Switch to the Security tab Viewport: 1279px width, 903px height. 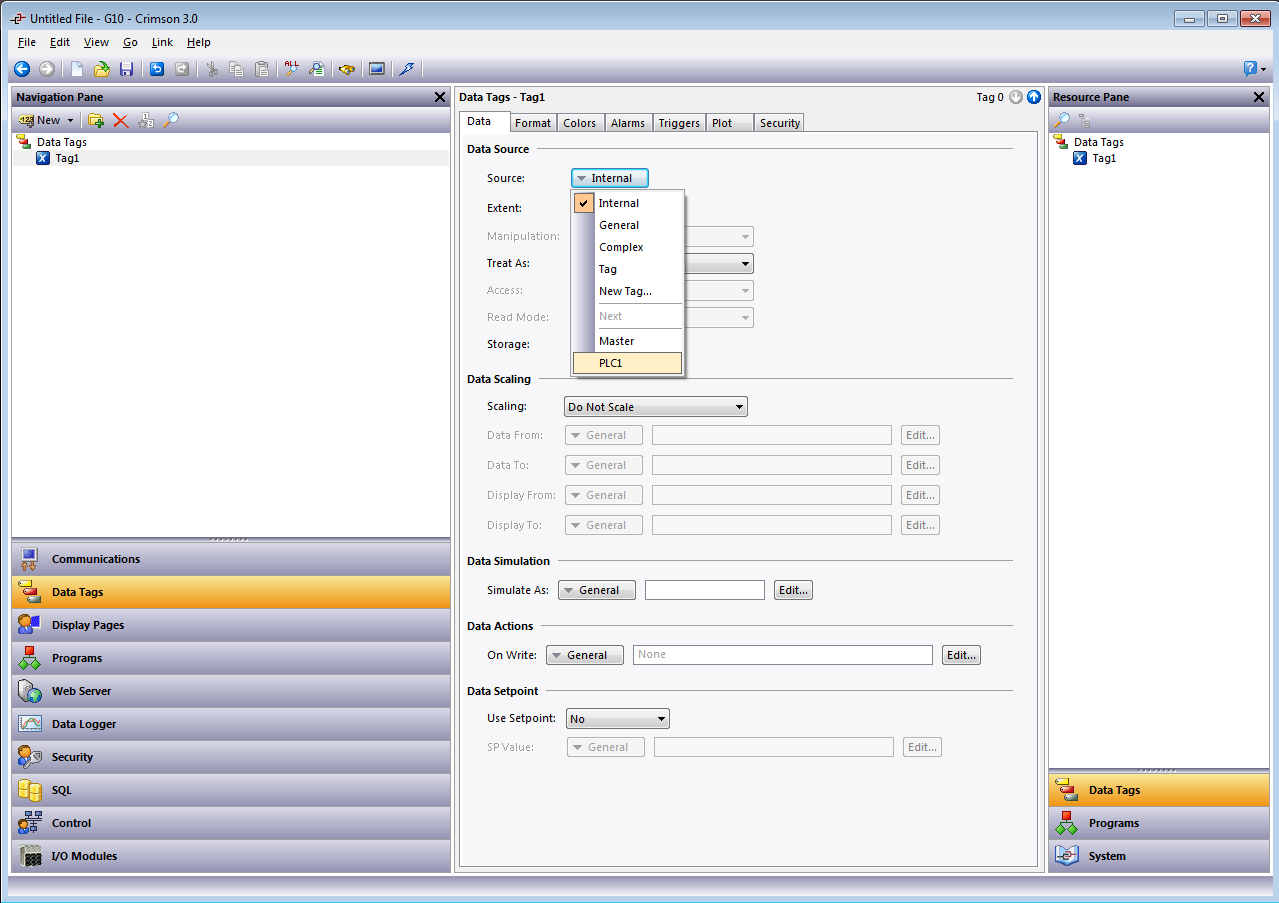(x=779, y=123)
